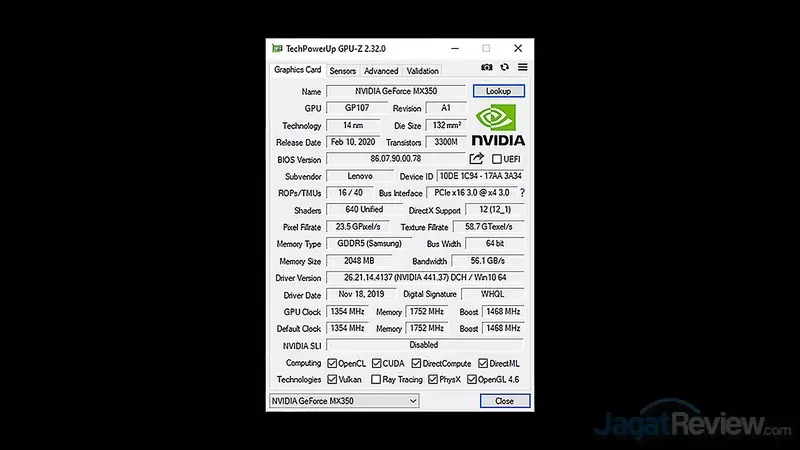The image size is (800, 450).
Task: Go to the Validation tab
Action: point(422,71)
